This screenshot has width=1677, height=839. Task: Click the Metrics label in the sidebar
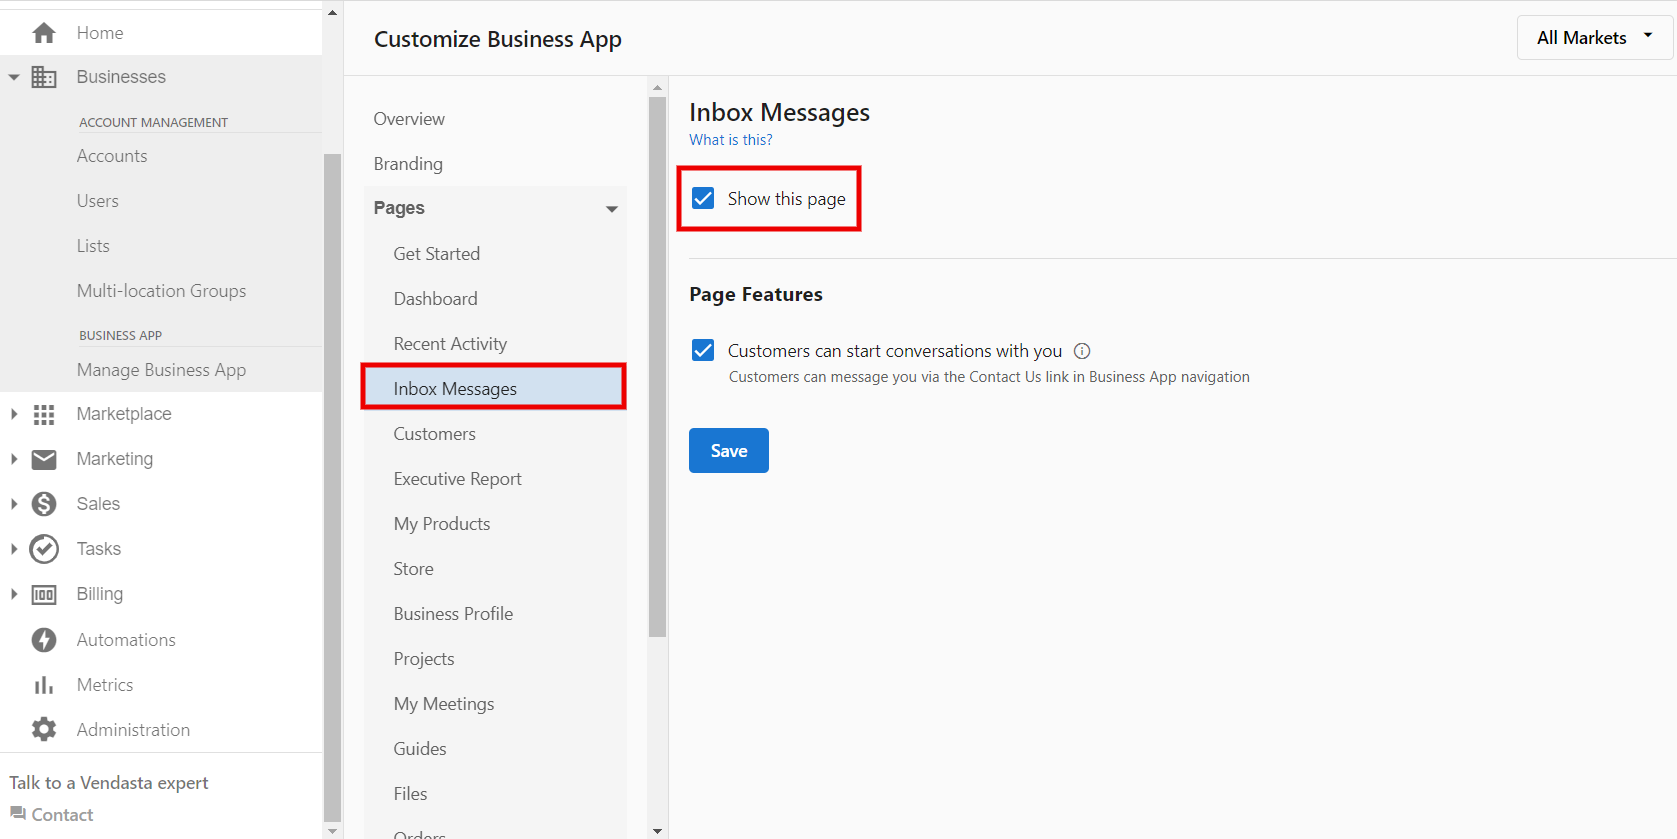coord(105,685)
